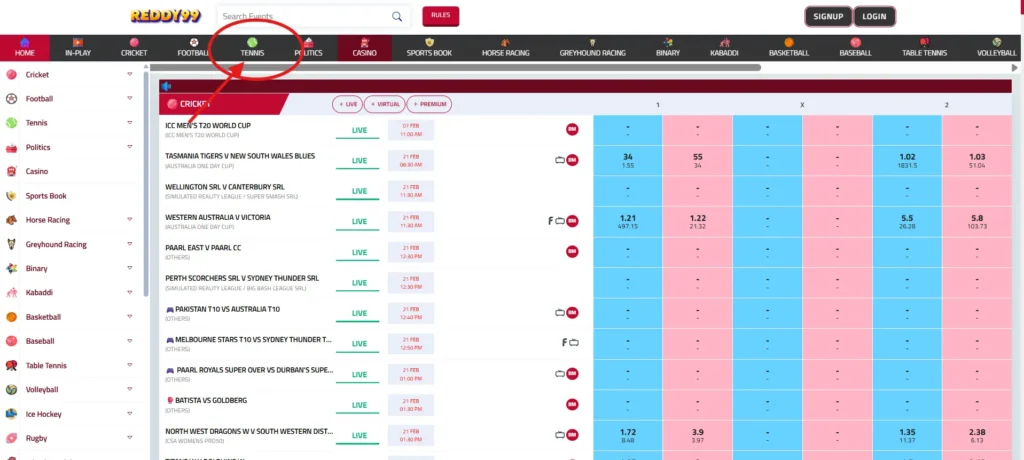Click the Ice Hockey icon in the sidebar
This screenshot has width=1024, height=460.
click(11, 414)
